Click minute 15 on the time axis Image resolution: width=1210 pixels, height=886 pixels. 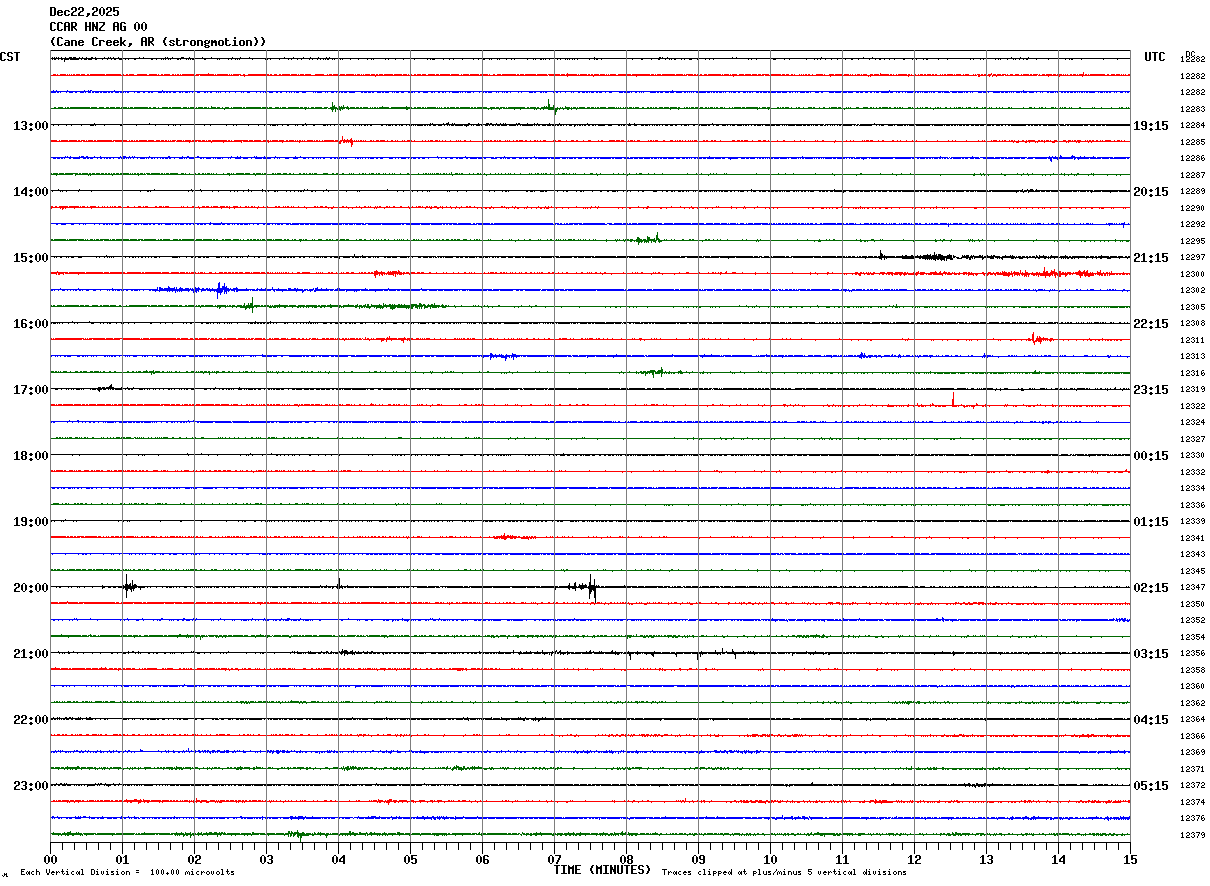1130,858
